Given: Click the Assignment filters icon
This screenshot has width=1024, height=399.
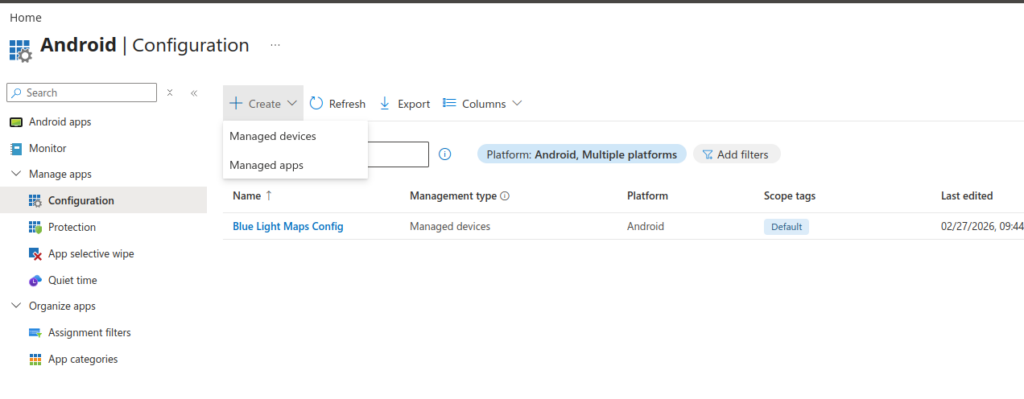Looking at the screenshot, I should pyautogui.click(x=35, y=333).
